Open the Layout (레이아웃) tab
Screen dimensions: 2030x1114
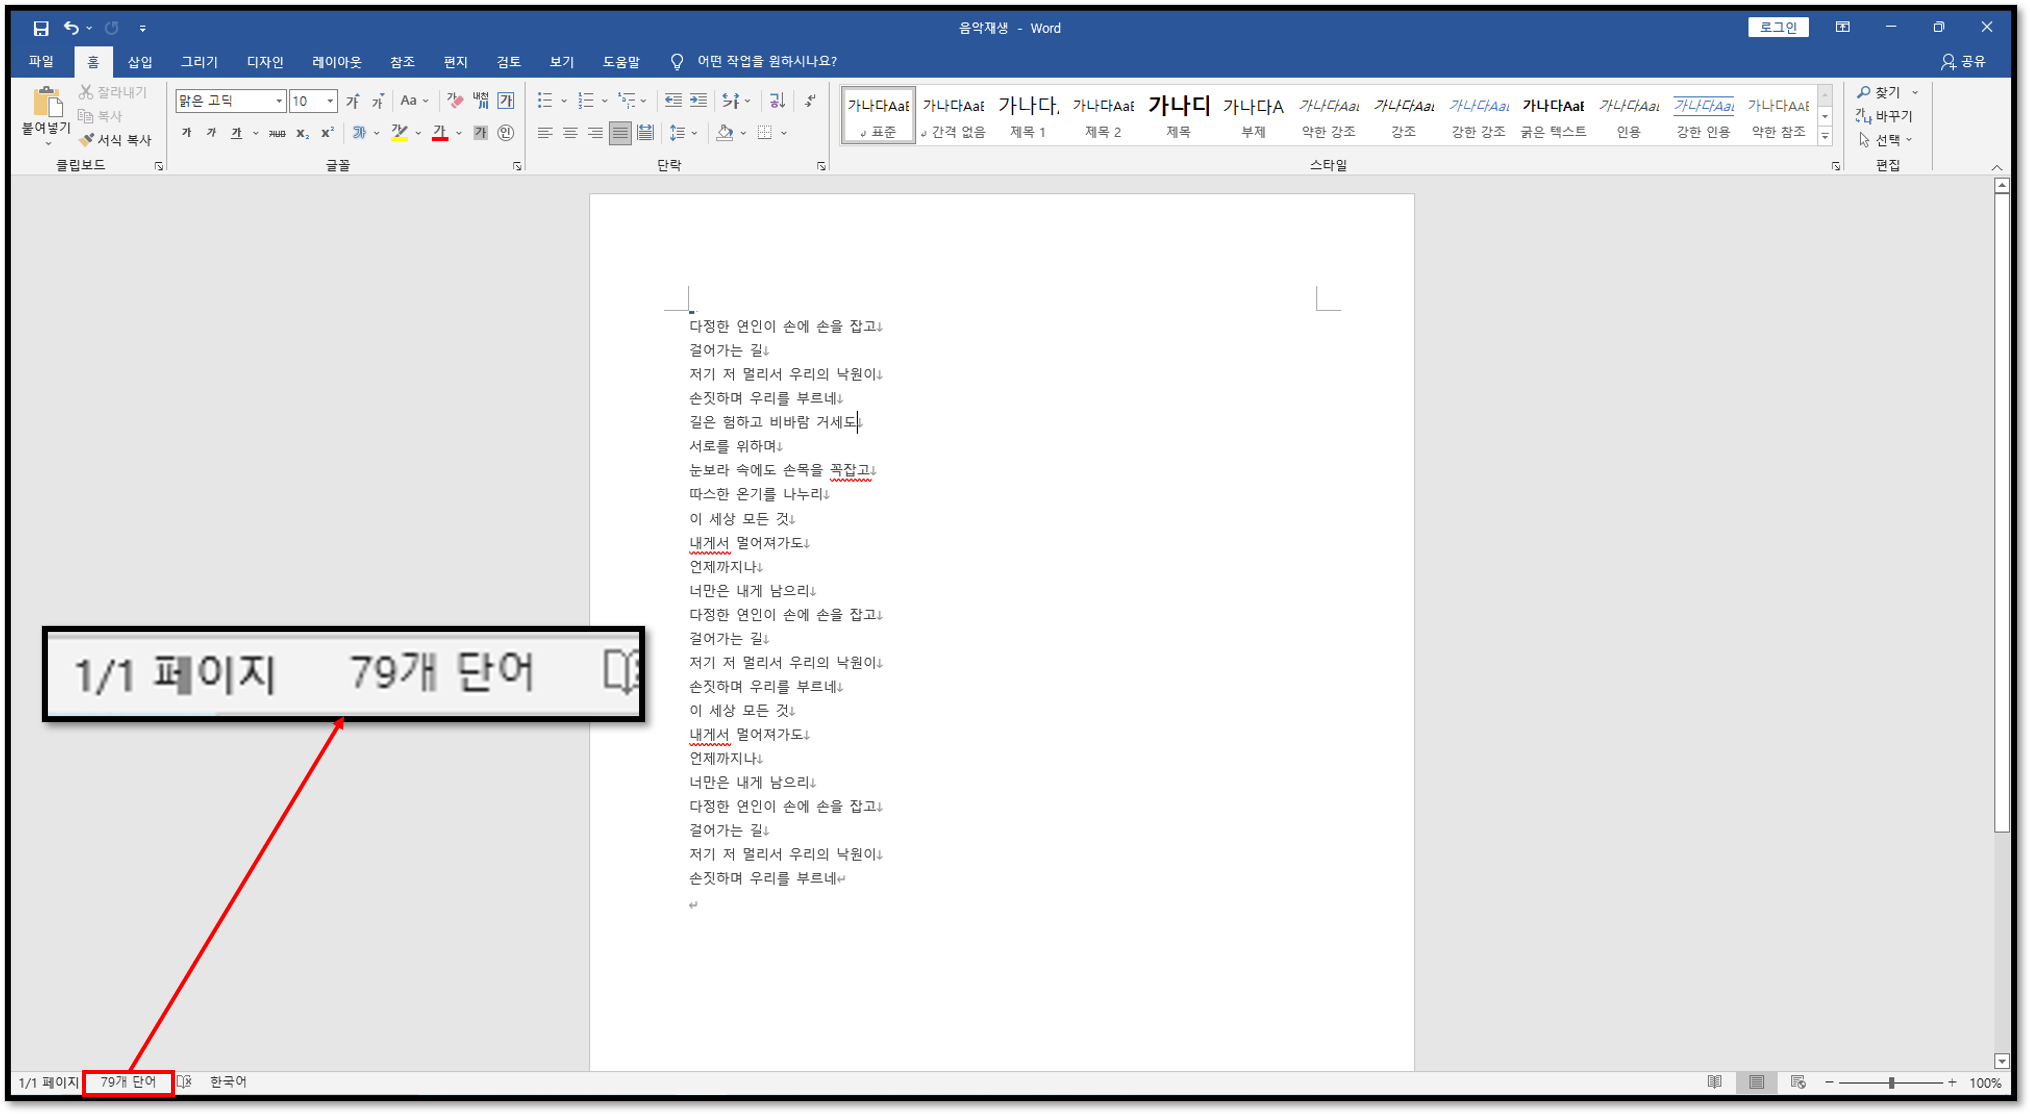(337, 62)
